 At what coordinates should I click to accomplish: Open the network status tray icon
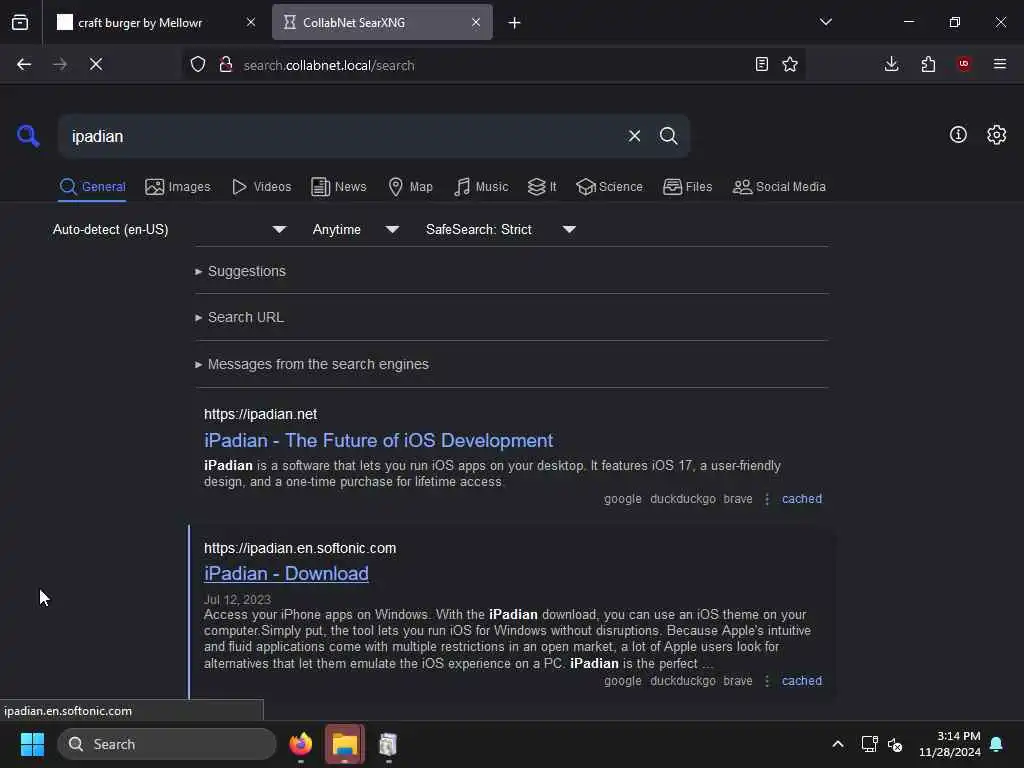tap(869, 744)
